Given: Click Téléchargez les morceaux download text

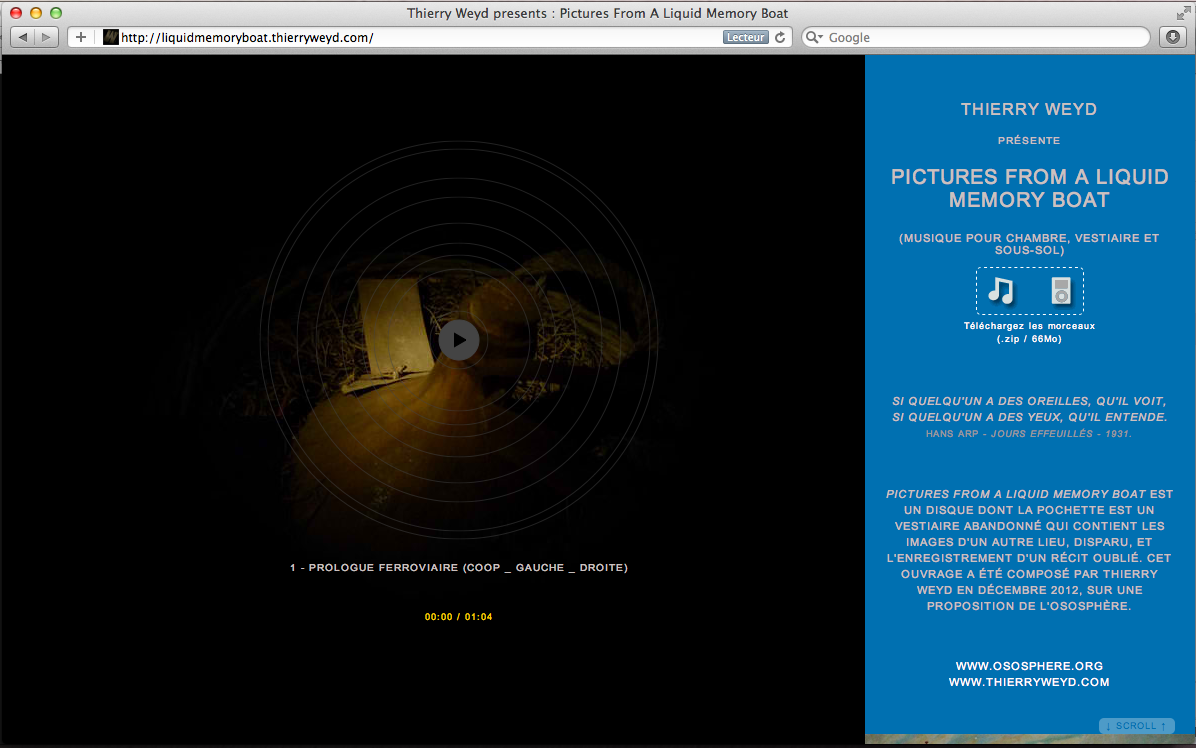Looking at the screenshot, I should 1029,326.
